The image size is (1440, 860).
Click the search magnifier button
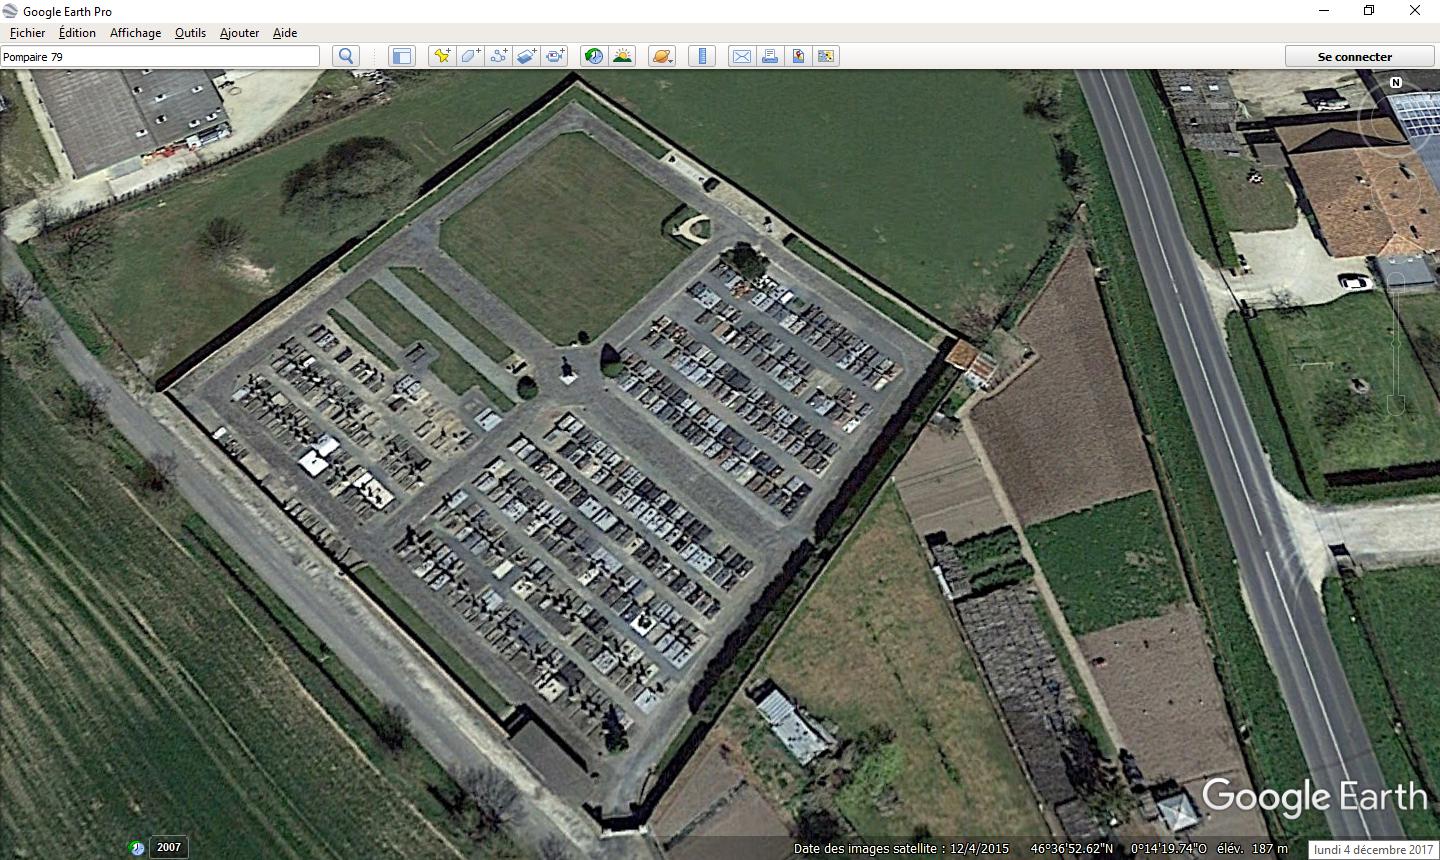tap(346, 56)
